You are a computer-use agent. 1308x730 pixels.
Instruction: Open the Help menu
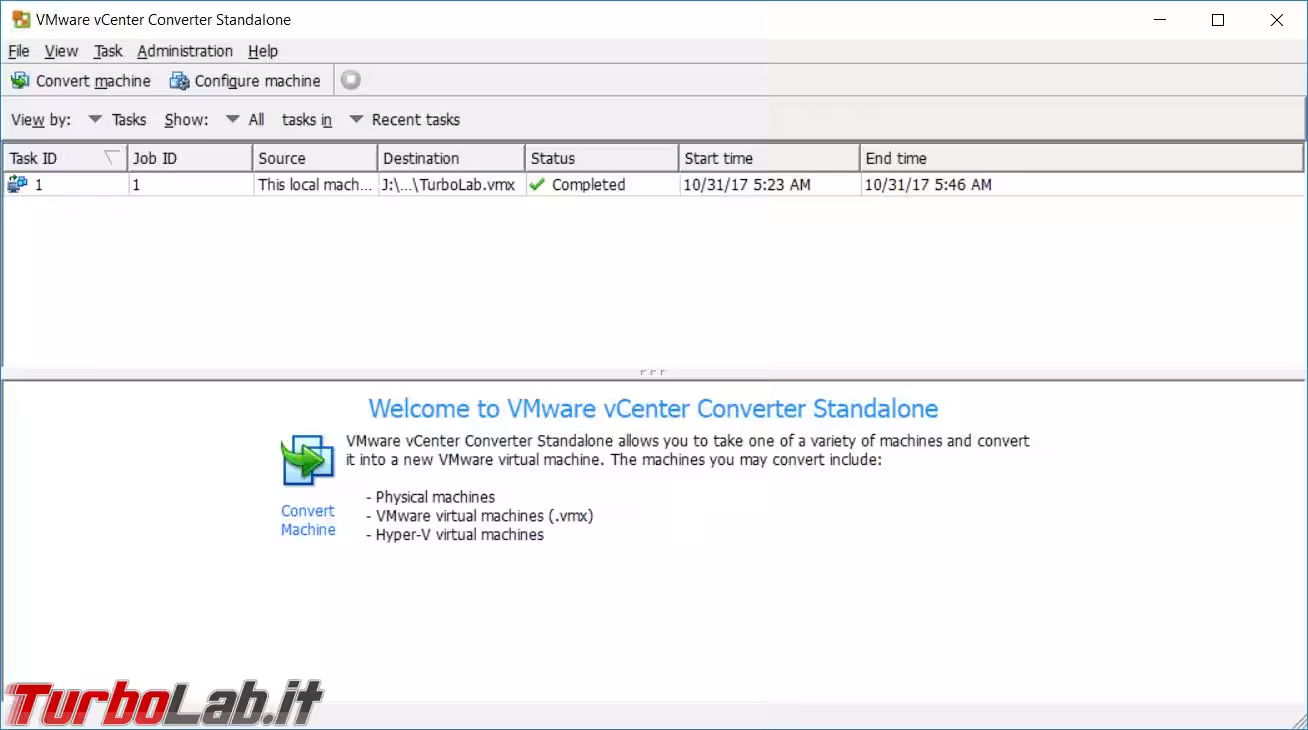tap(263, 51)
